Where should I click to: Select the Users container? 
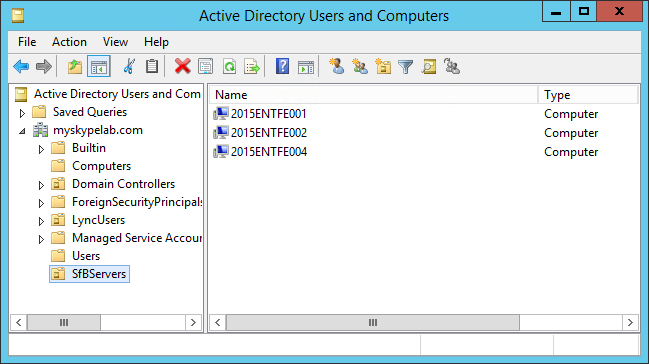tap(86, 256)
